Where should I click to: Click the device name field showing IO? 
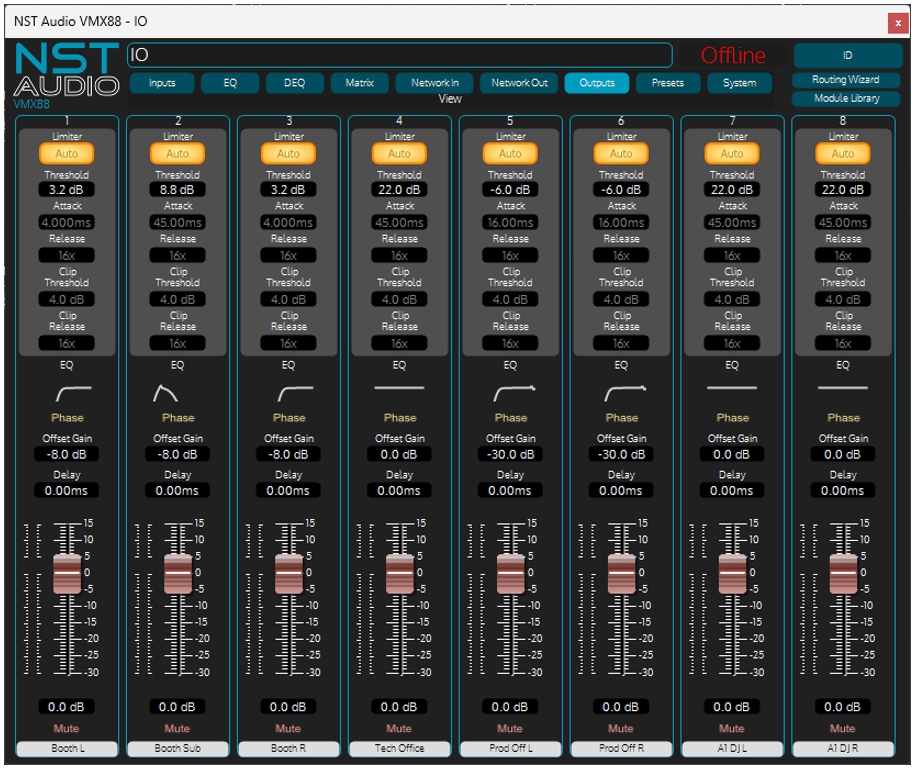[x=400, y=55]
